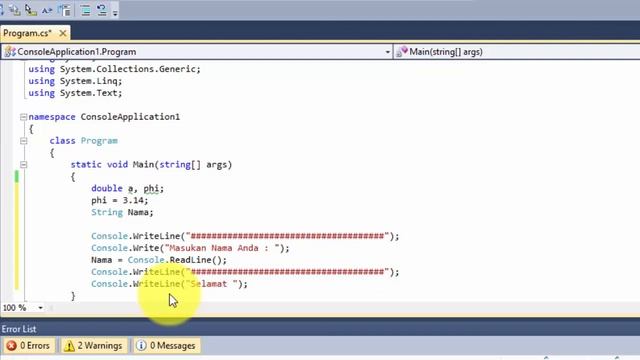The image size is (640, 360).
Task: Click the red error icon in Error List
Action: point(11,346)
